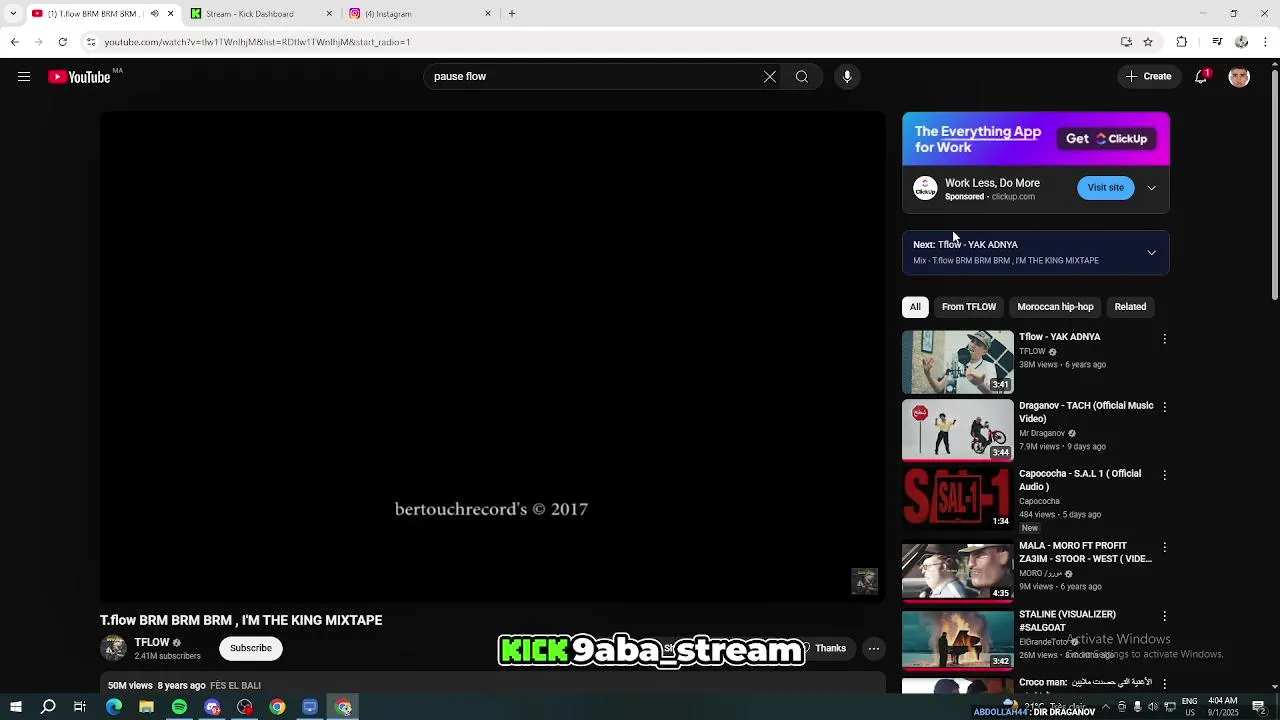Open the media control icon in Chrome toolbar
Viewport: 1280px width, 720px height.
click(1217, 42)
